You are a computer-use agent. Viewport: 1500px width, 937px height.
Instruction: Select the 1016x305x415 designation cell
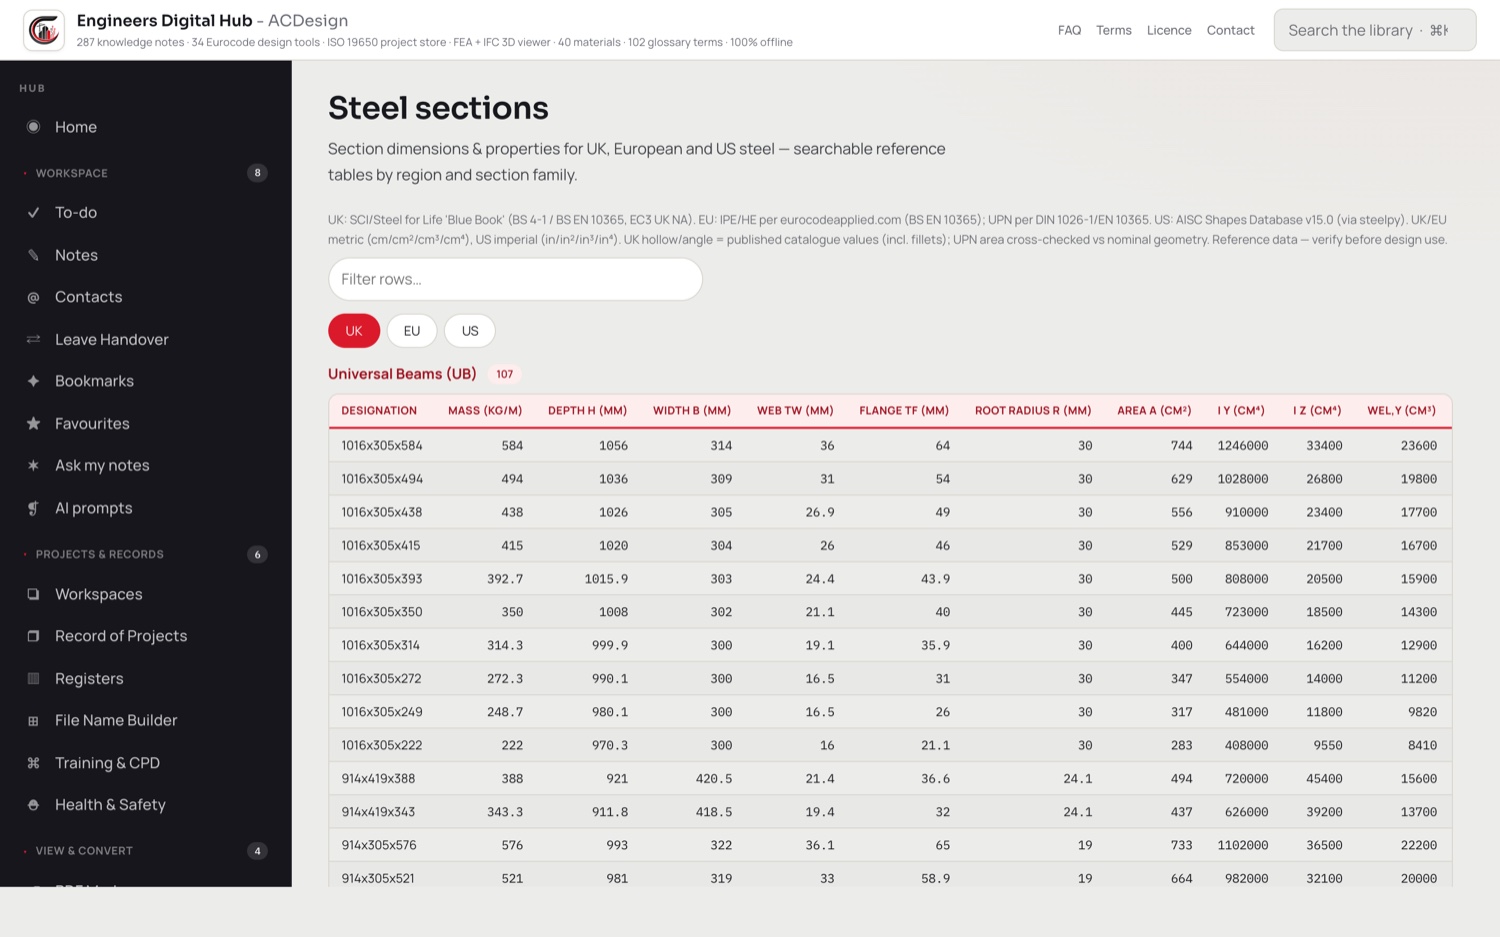[381, 545]
